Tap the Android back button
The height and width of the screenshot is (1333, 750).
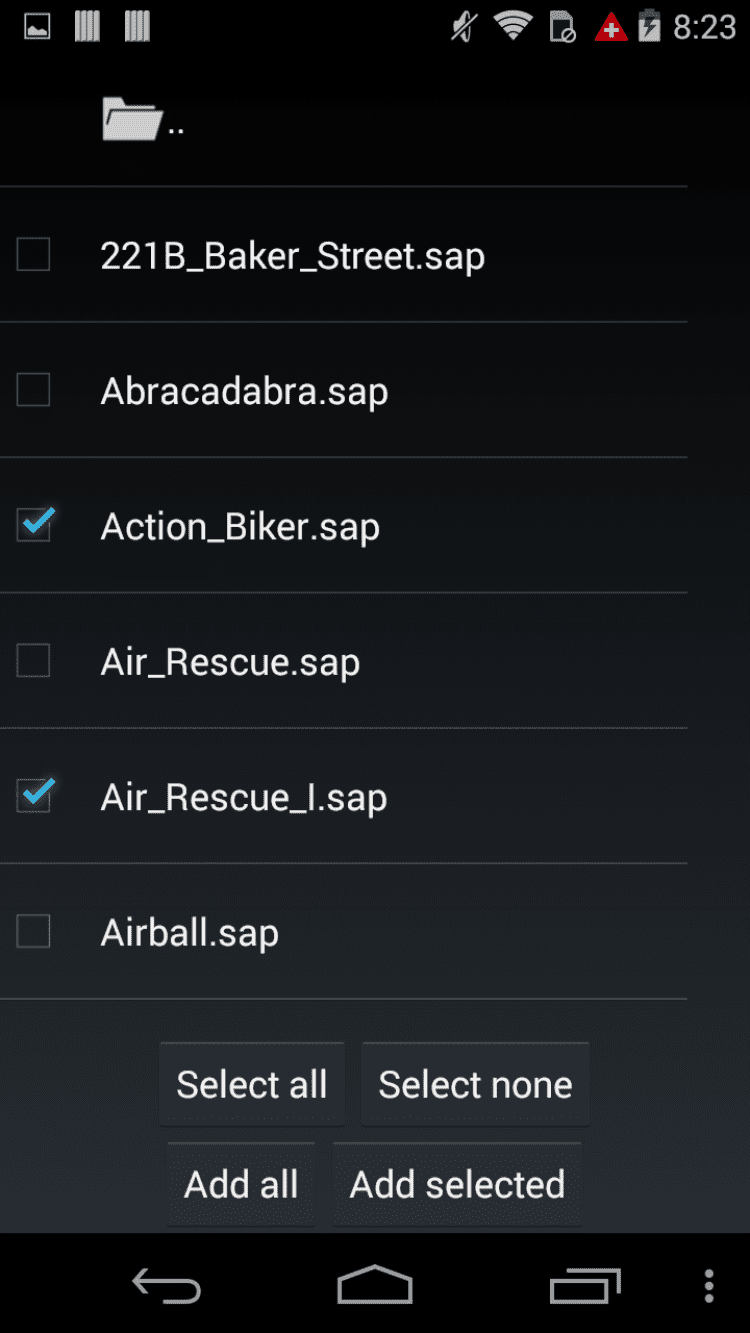point(166,1285)
